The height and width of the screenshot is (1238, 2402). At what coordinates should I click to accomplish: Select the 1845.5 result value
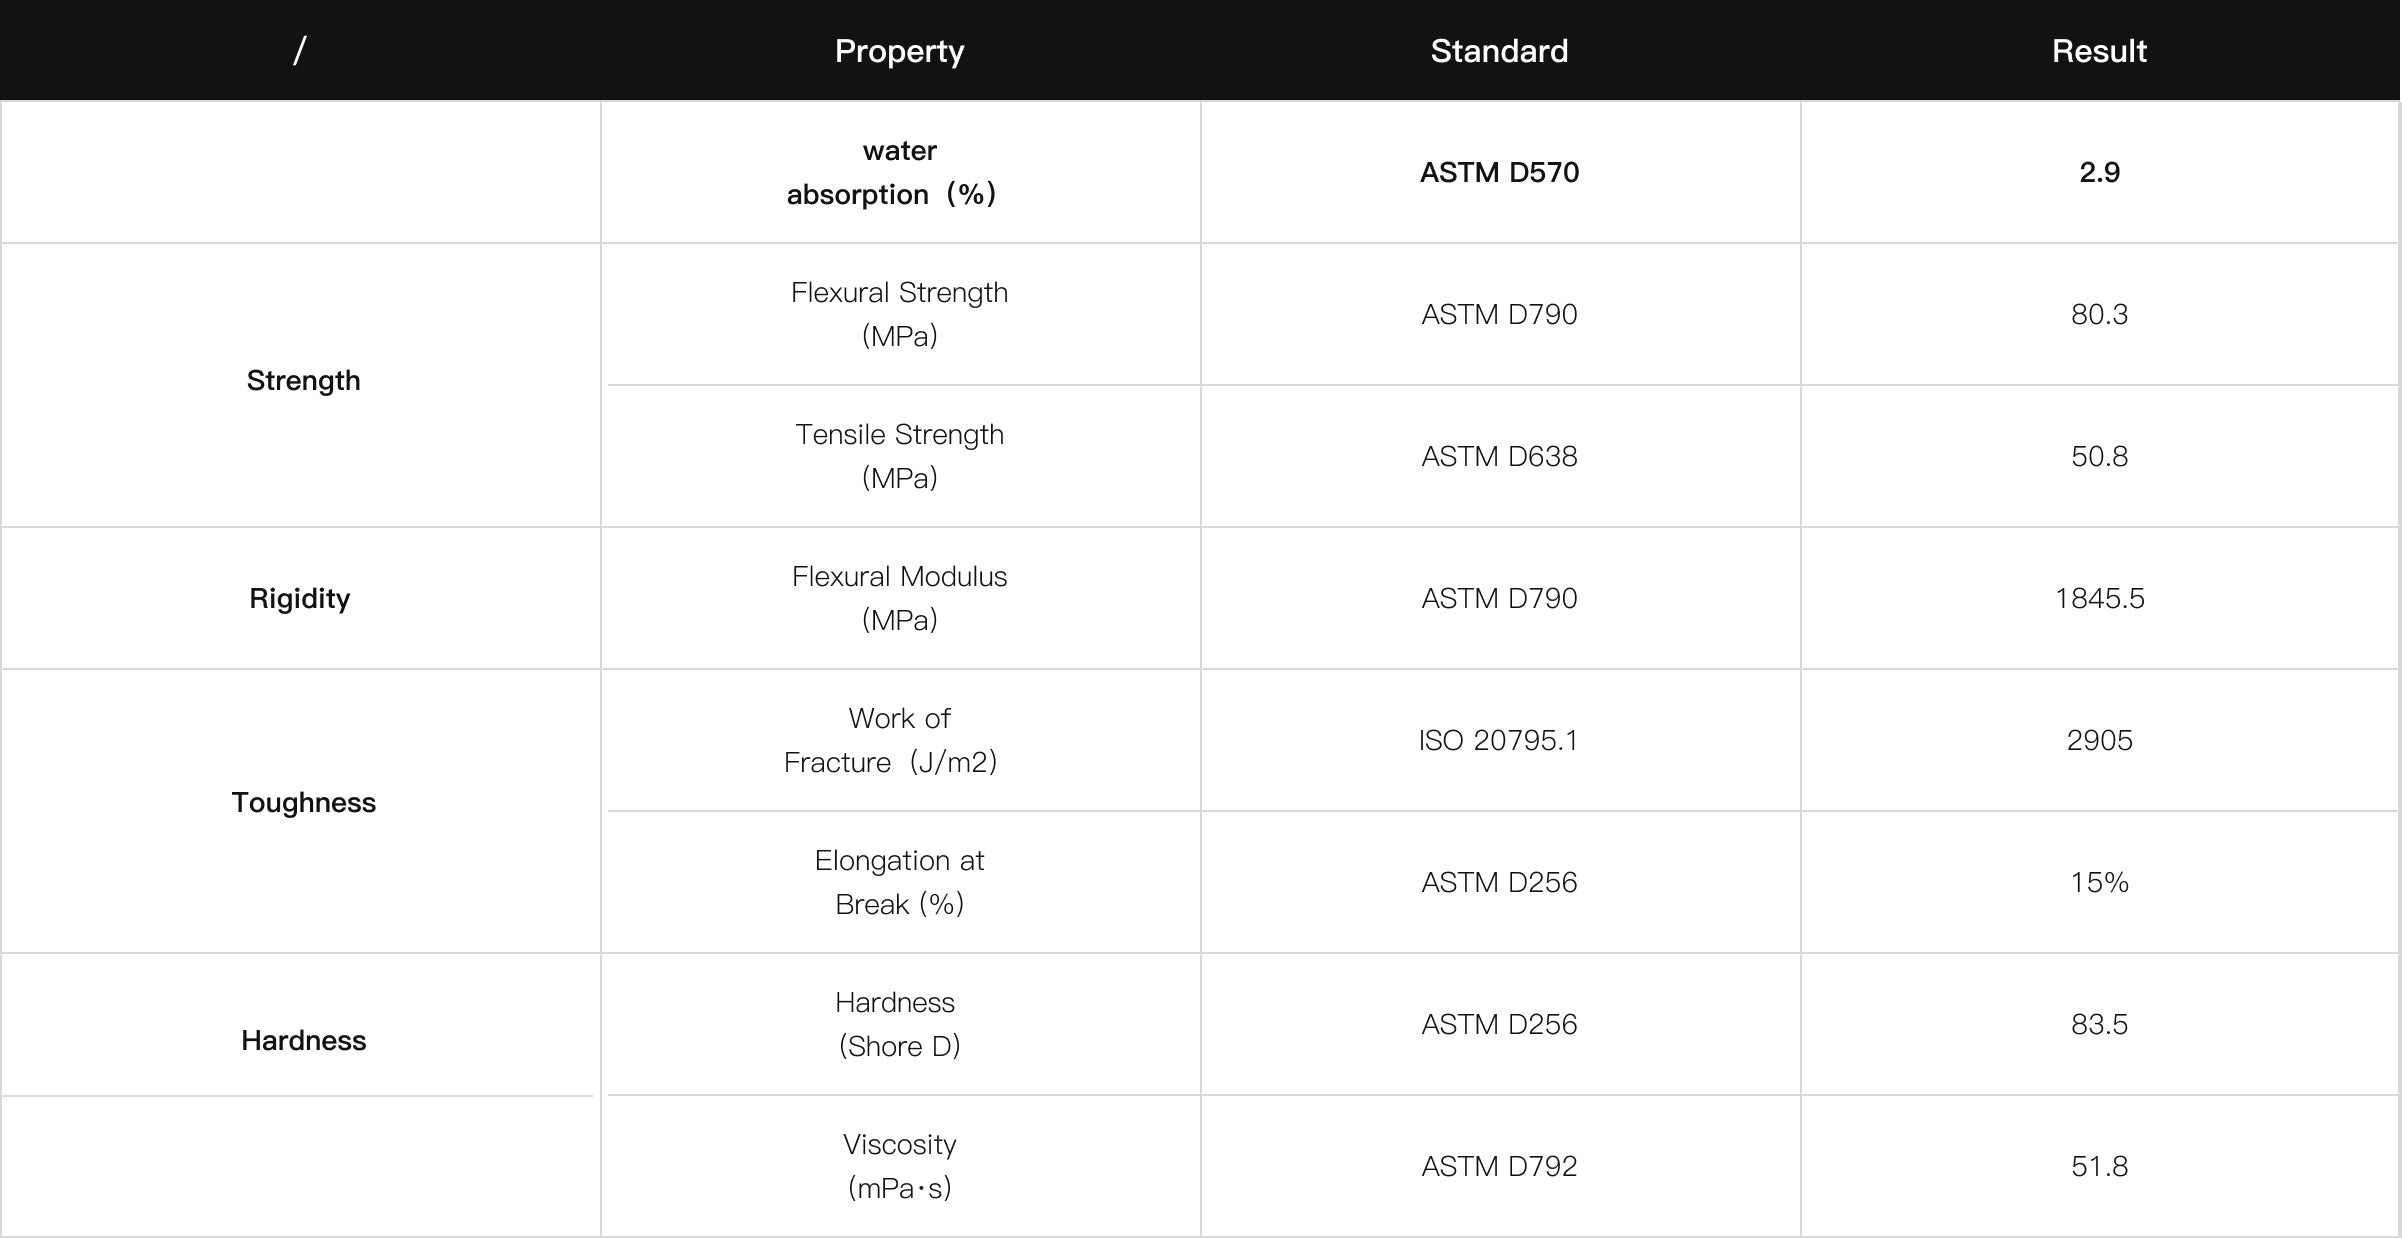[2099, 598]
